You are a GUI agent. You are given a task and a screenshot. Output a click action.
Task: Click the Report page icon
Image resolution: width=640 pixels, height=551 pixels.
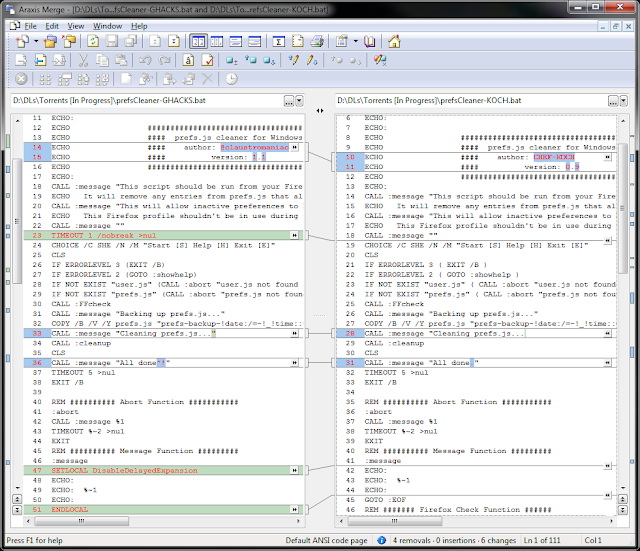(x=298, y=41)
